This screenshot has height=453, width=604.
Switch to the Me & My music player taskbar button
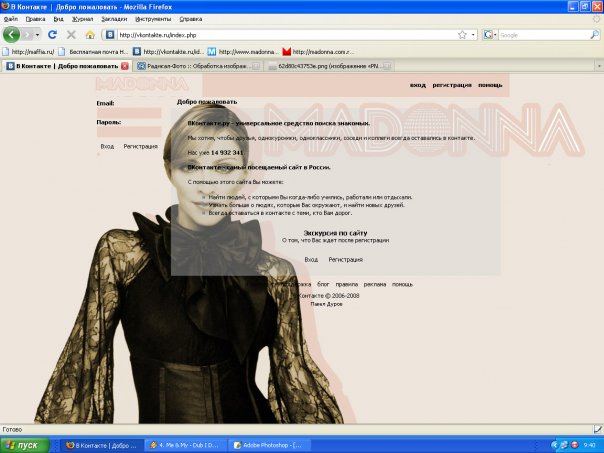tap(186, 445)
